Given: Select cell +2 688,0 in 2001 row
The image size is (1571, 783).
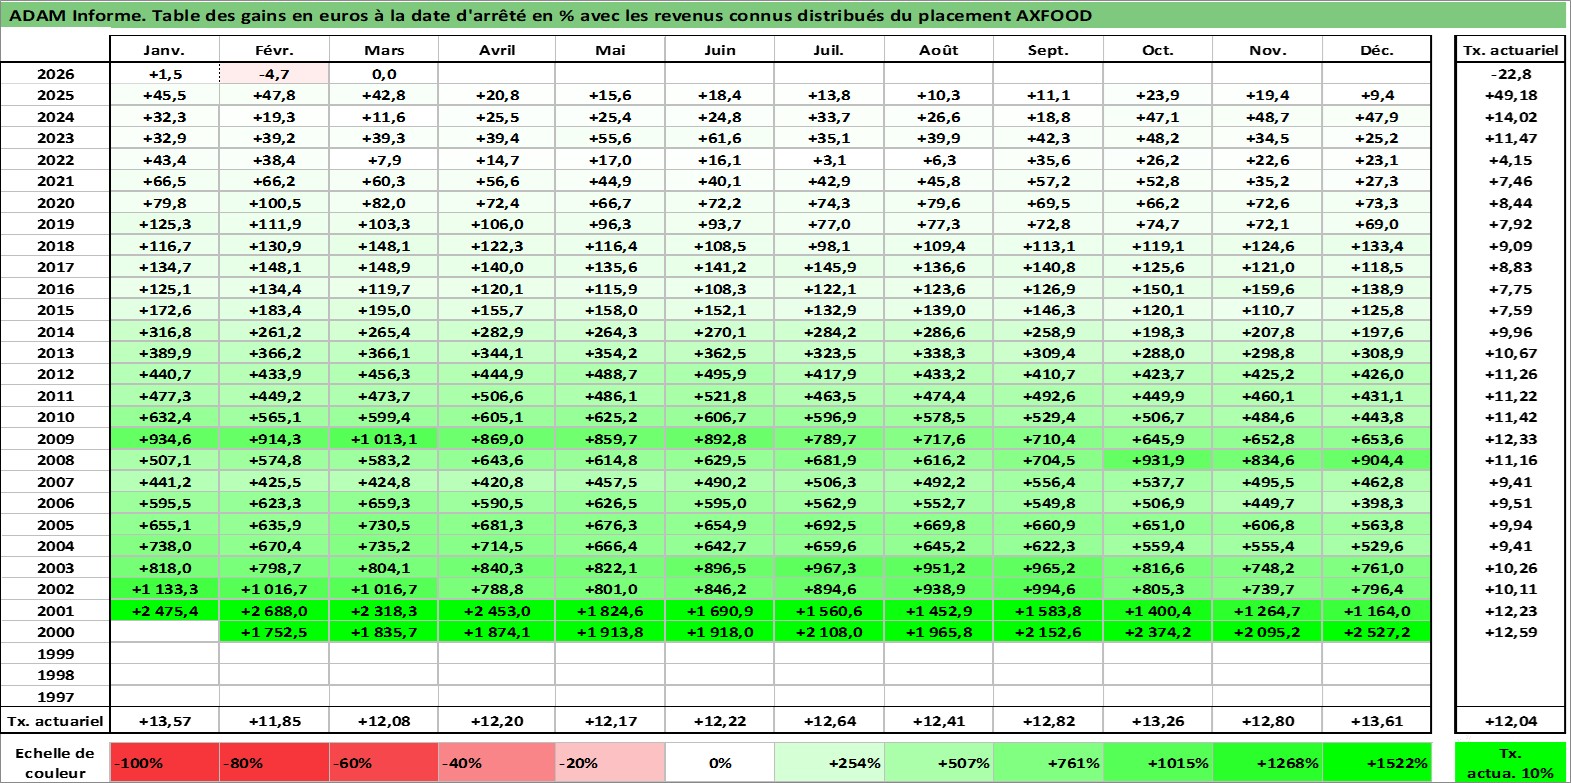Looking at the screenshot, I should [x=274, y=611].
